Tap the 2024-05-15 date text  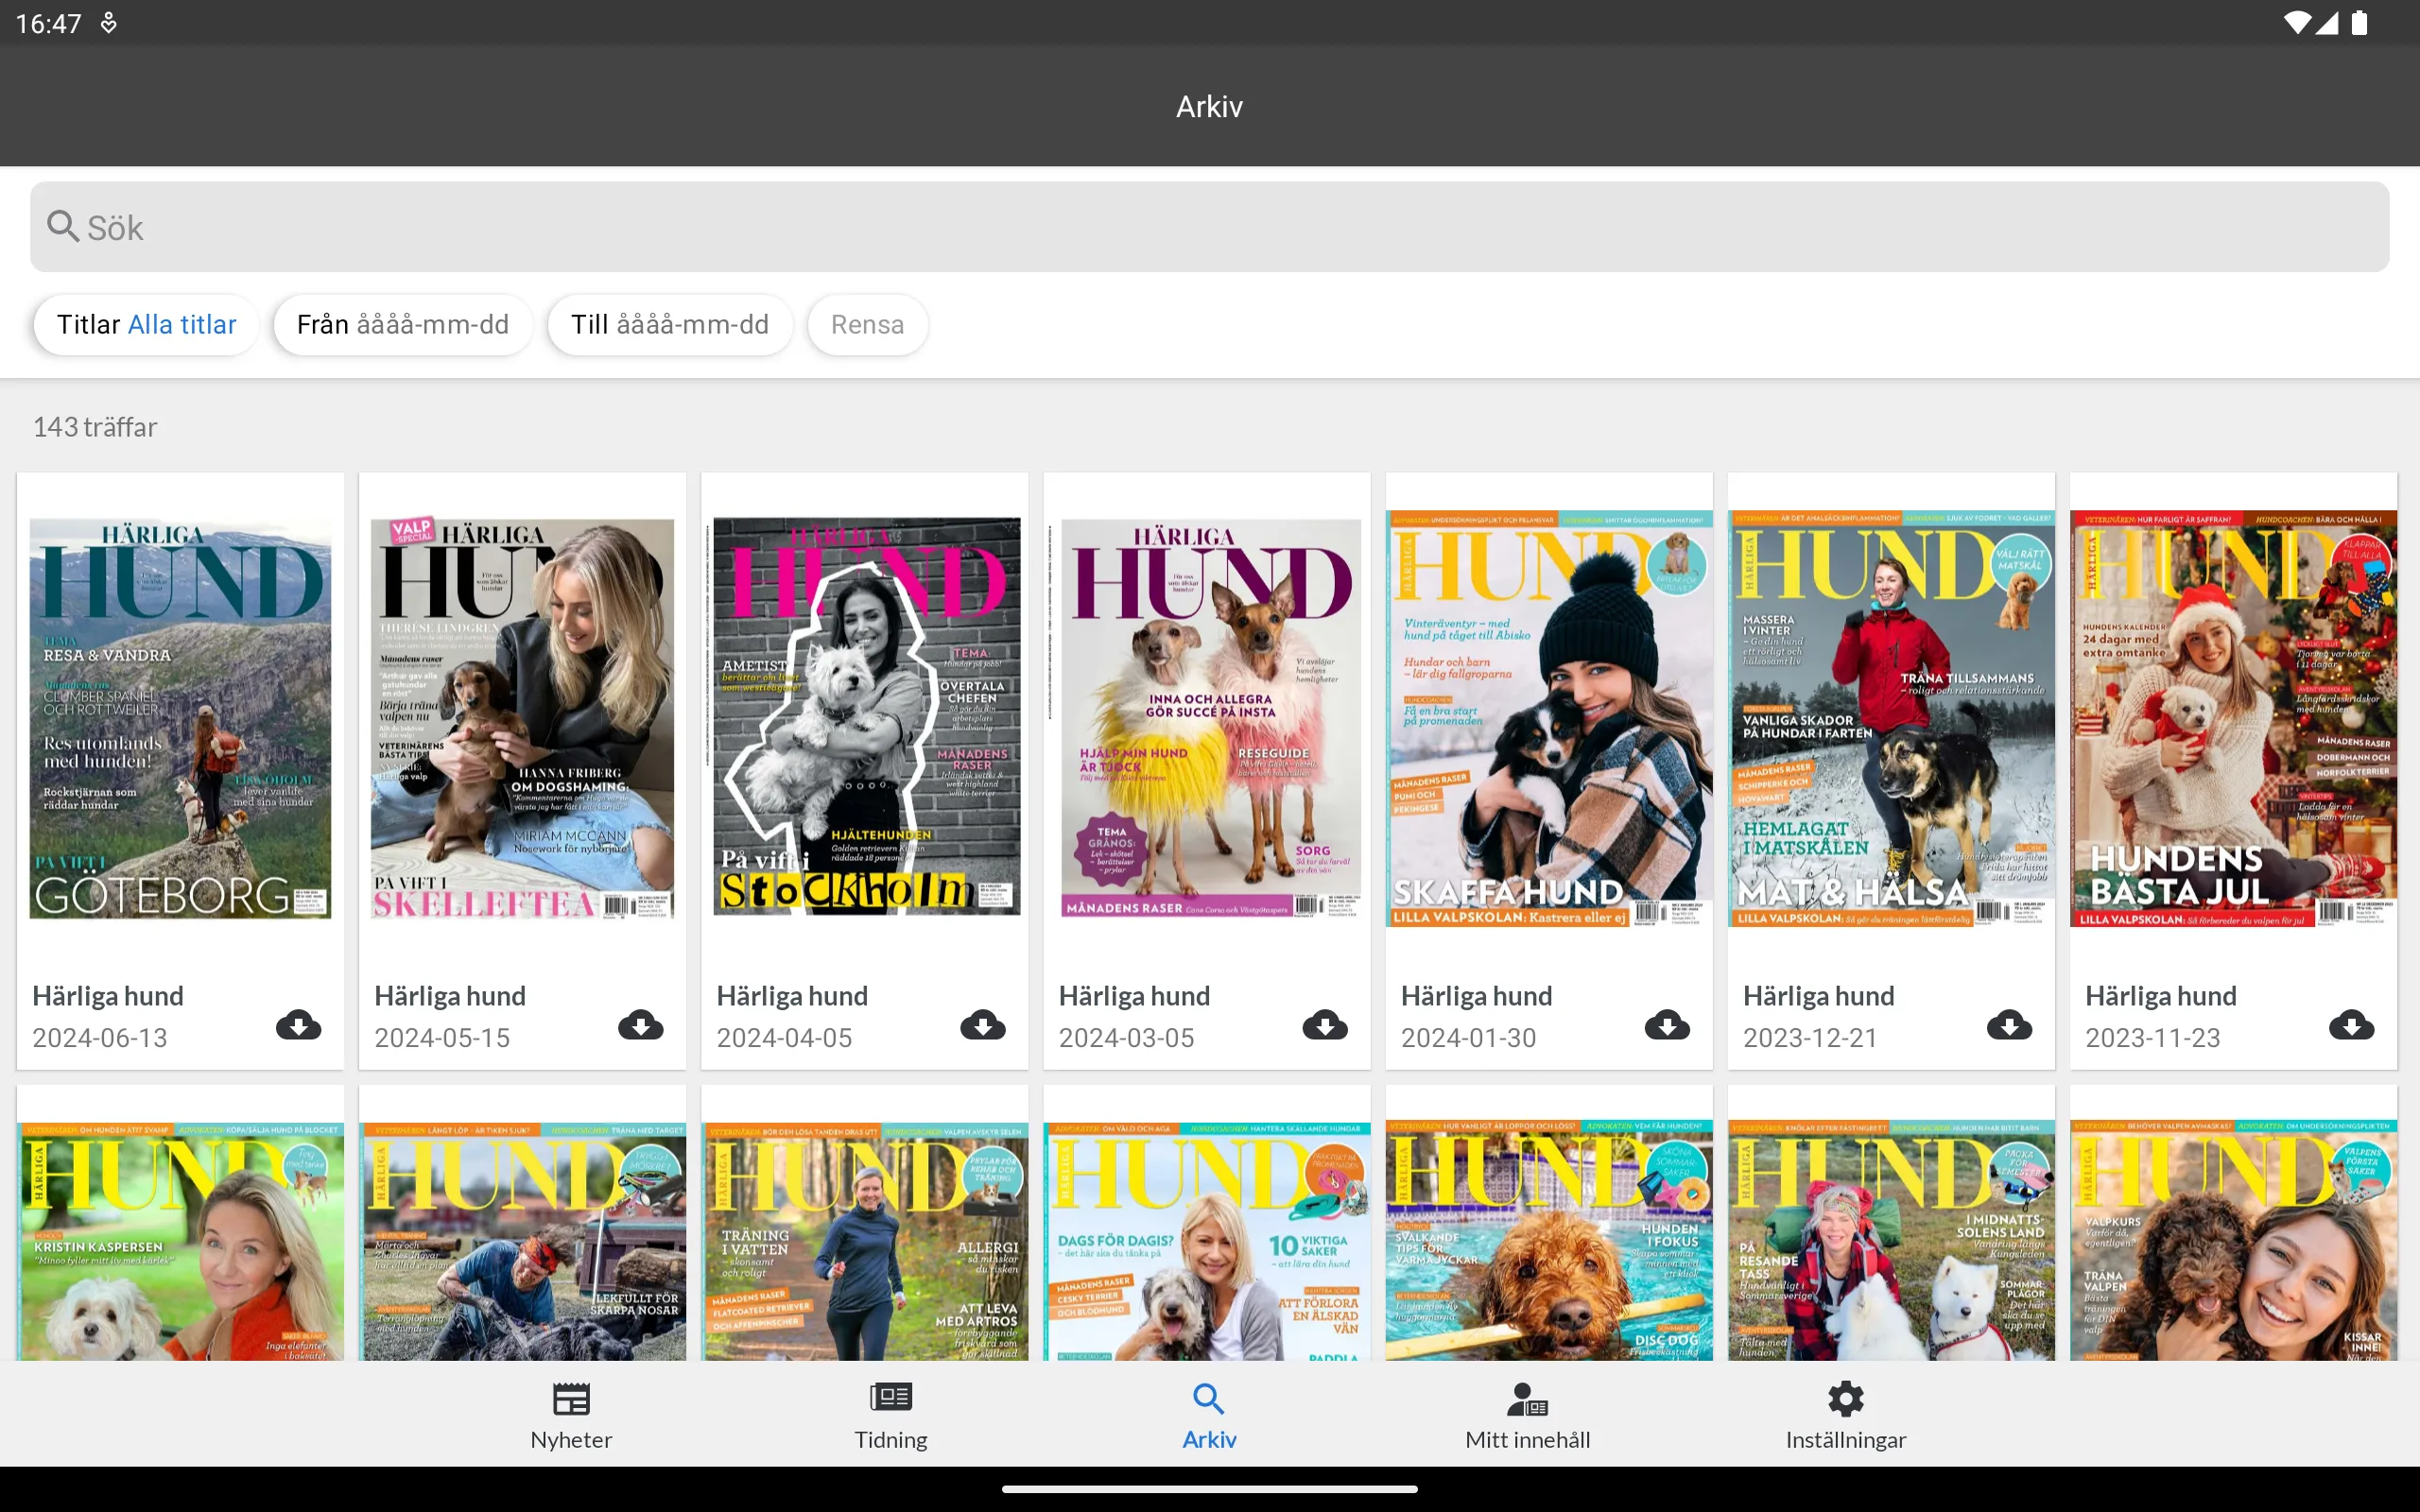[x=442, y=1038]
